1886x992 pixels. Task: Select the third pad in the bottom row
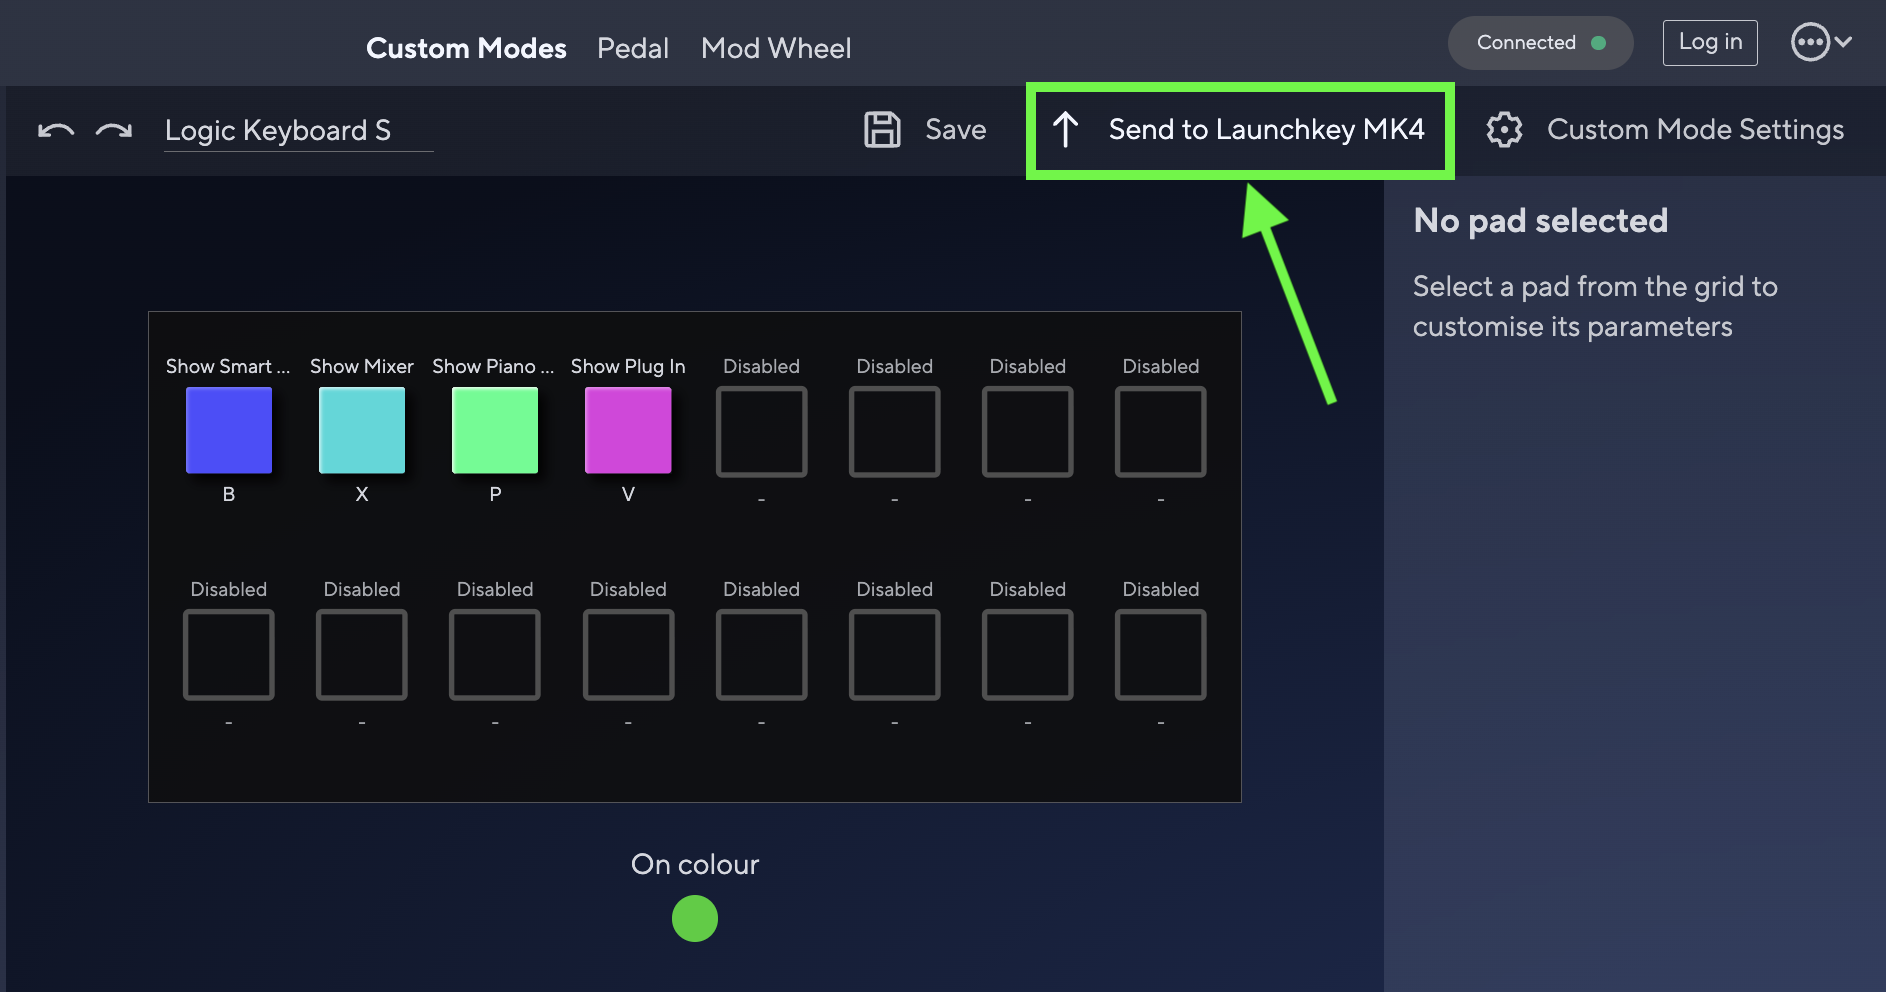[495, 654]
